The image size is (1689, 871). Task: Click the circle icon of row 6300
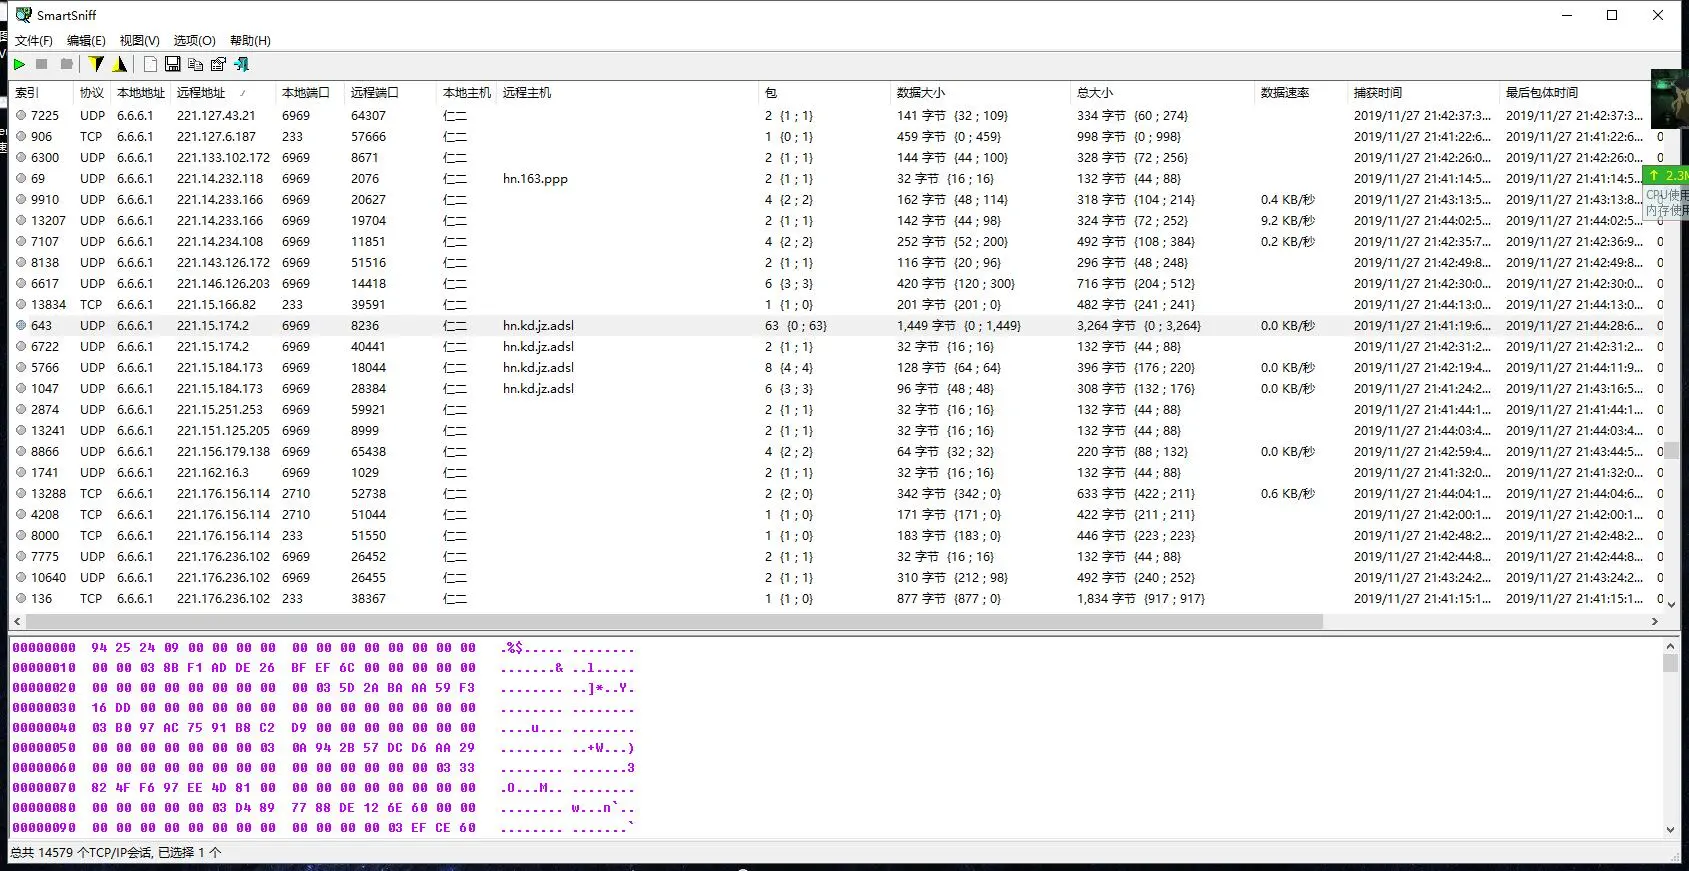(21, 157)
